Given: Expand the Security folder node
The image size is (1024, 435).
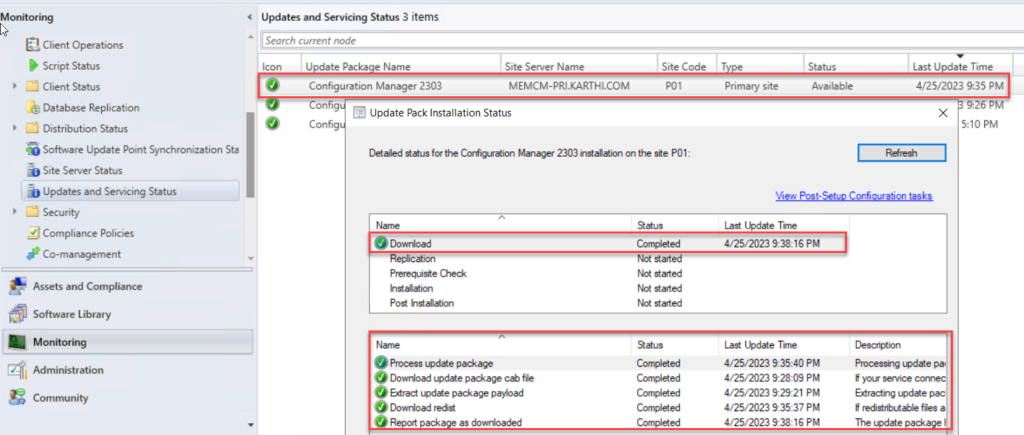Looking at the screenshot, I should [15, 212].
